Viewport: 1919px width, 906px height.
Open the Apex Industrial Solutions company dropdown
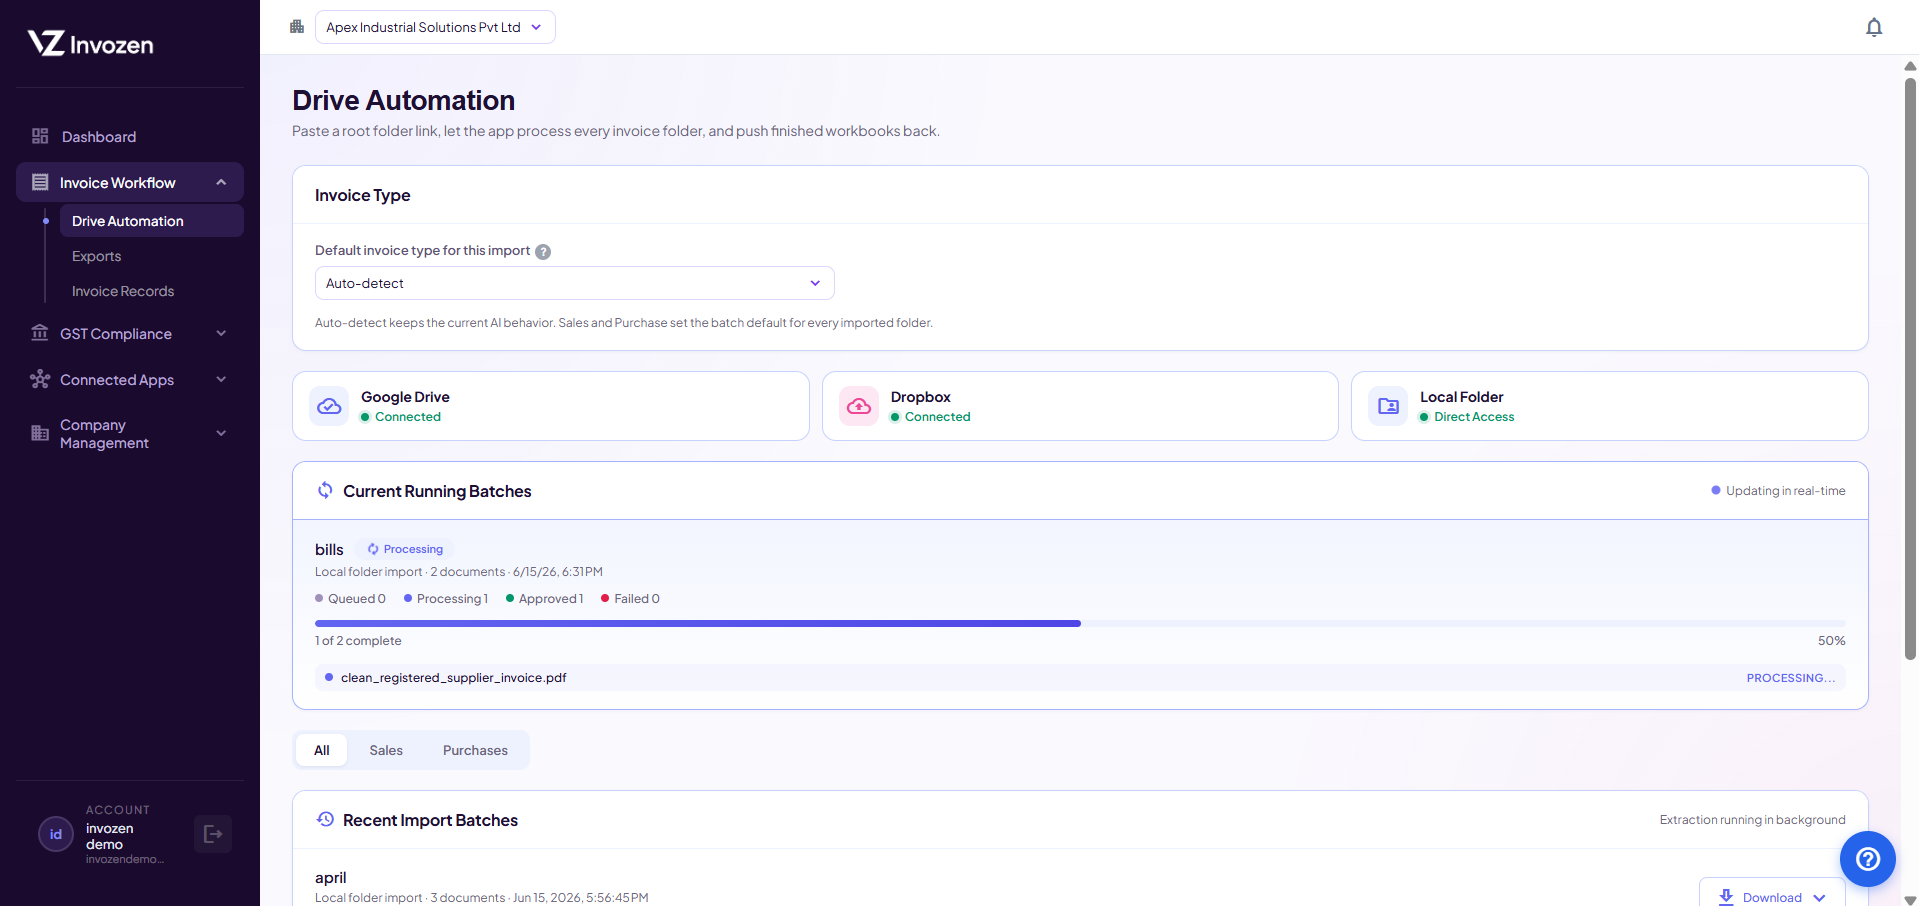tap(435, 27)
